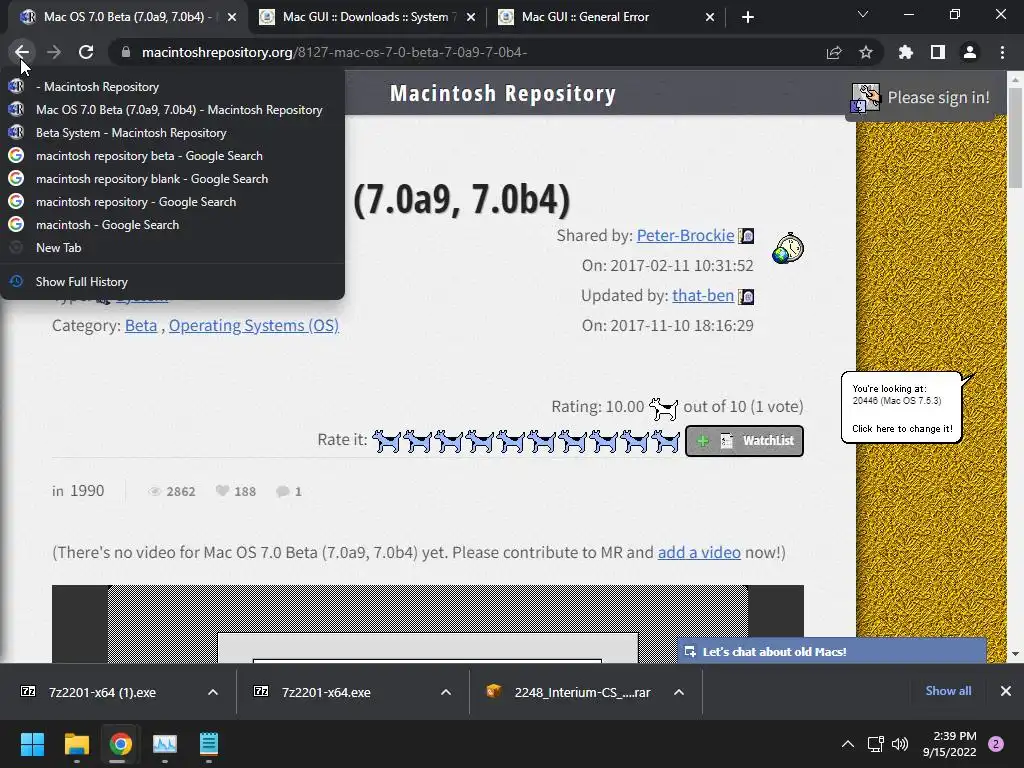This screenshot has height=768, width=1024.
Task: Open Operating Systems (OS) category link
Action: (x=253, y=325)
